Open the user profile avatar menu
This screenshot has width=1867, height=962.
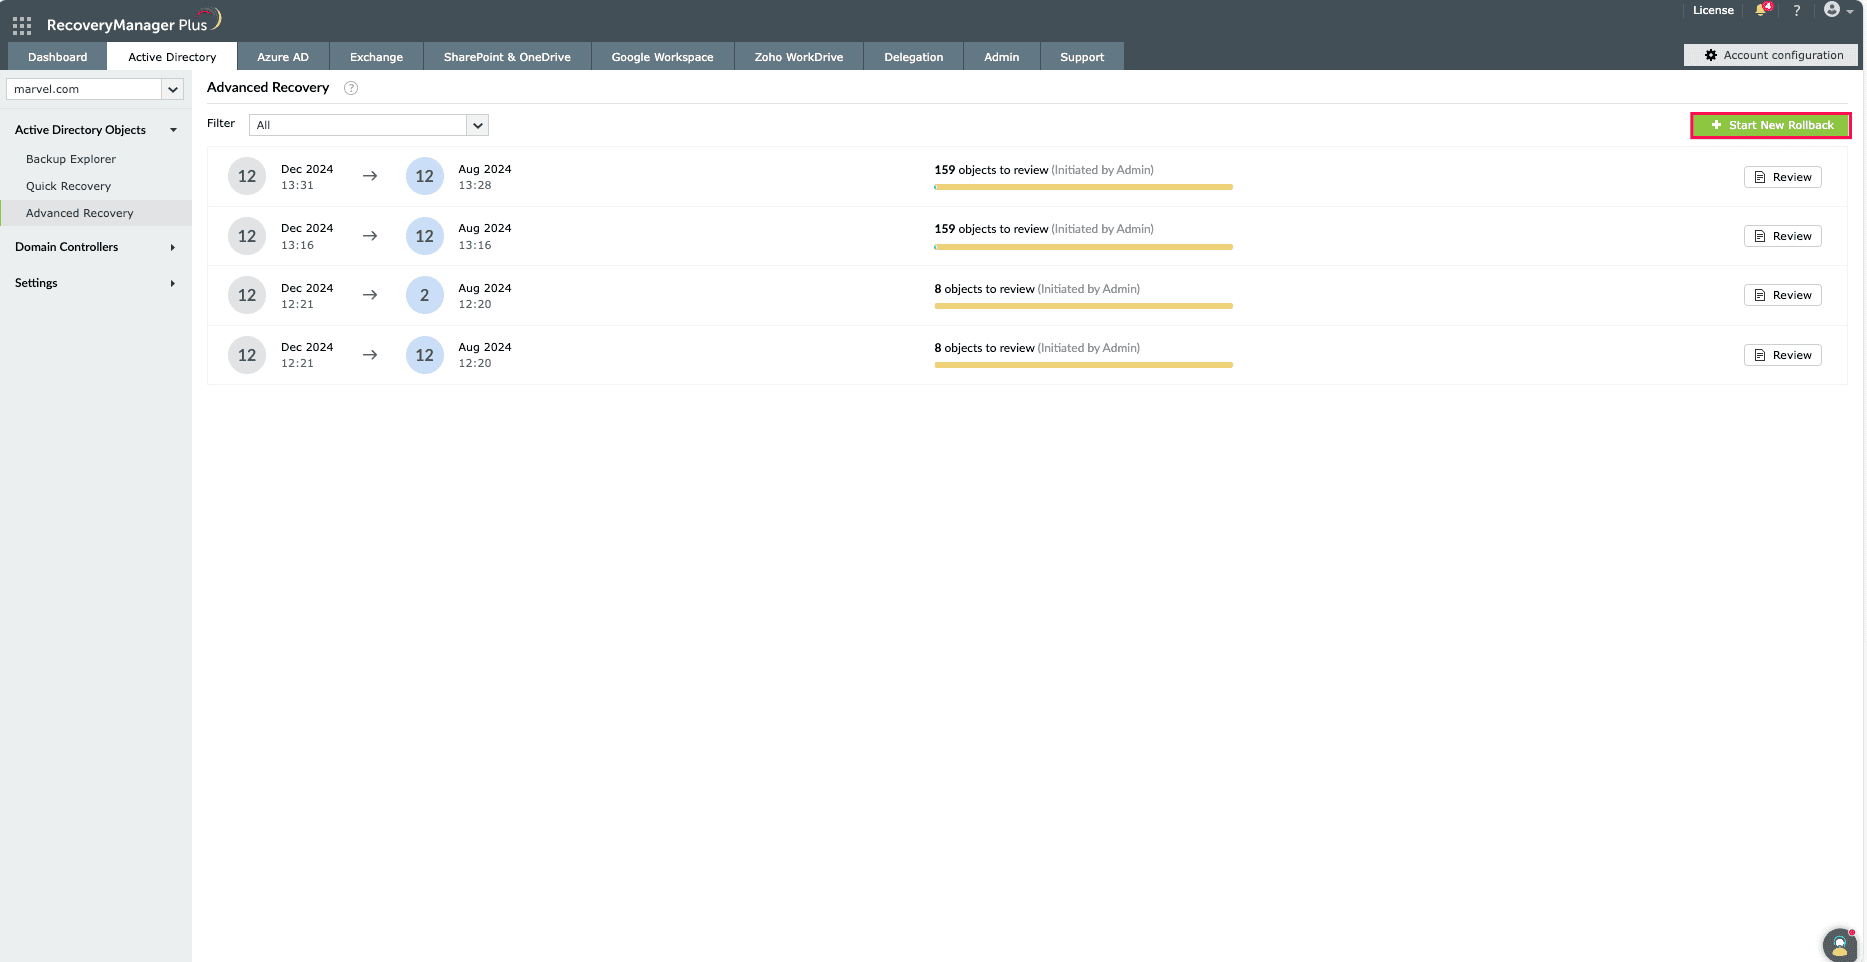pos(1838,10)
